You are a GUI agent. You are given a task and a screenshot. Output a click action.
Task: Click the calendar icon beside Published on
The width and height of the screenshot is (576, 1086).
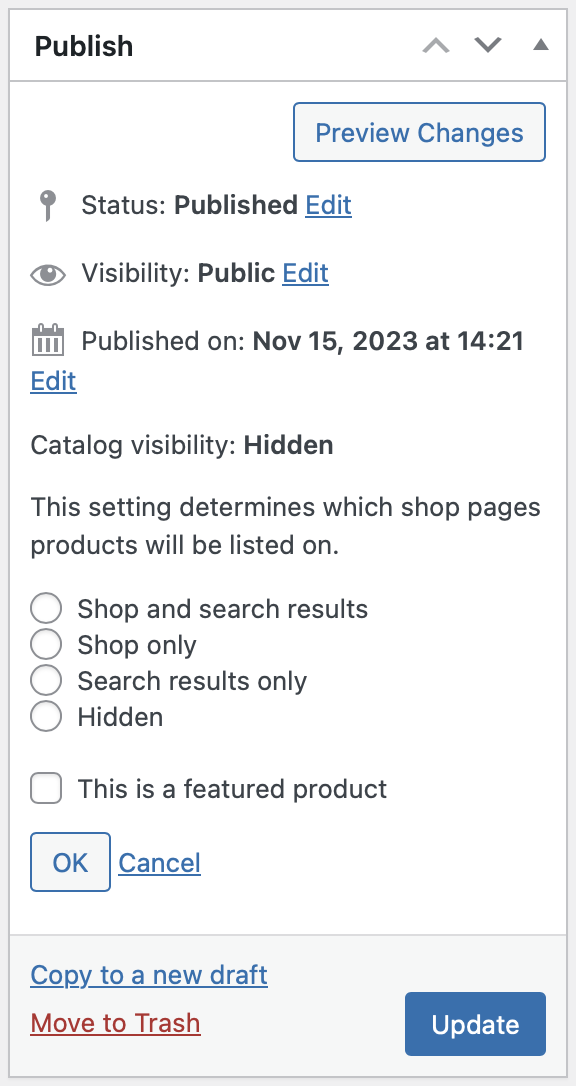[x=48, y=340]
